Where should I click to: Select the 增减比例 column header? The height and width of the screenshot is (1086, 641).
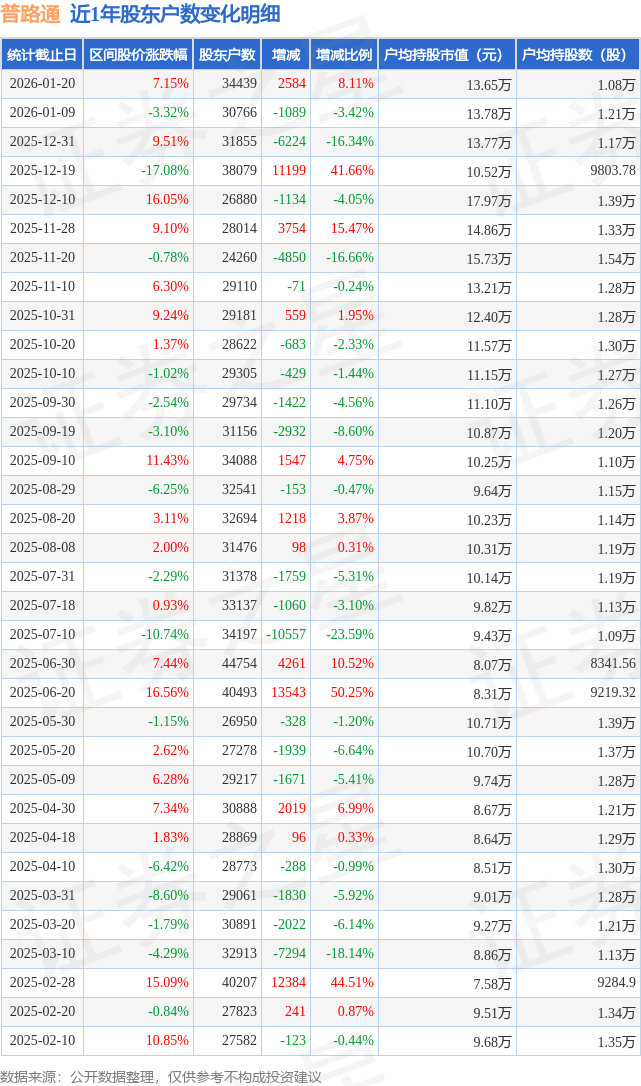click(x=344, y=55)
